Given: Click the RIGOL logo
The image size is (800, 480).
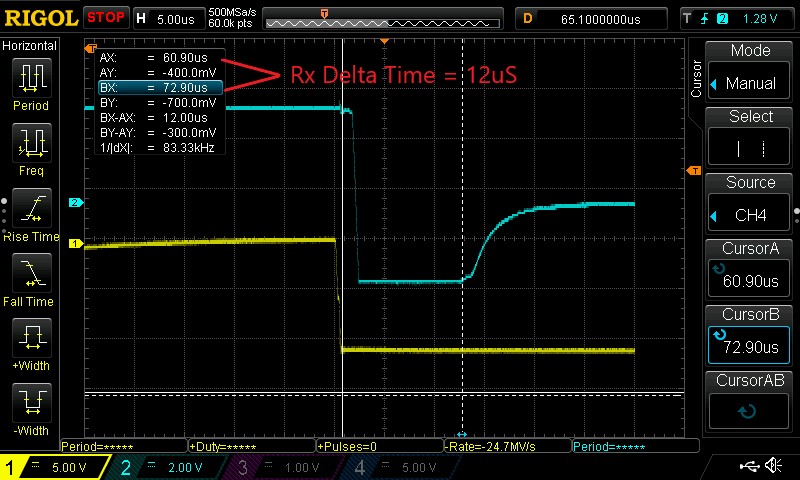Looking at the screenshot, I should click(41, 18).
